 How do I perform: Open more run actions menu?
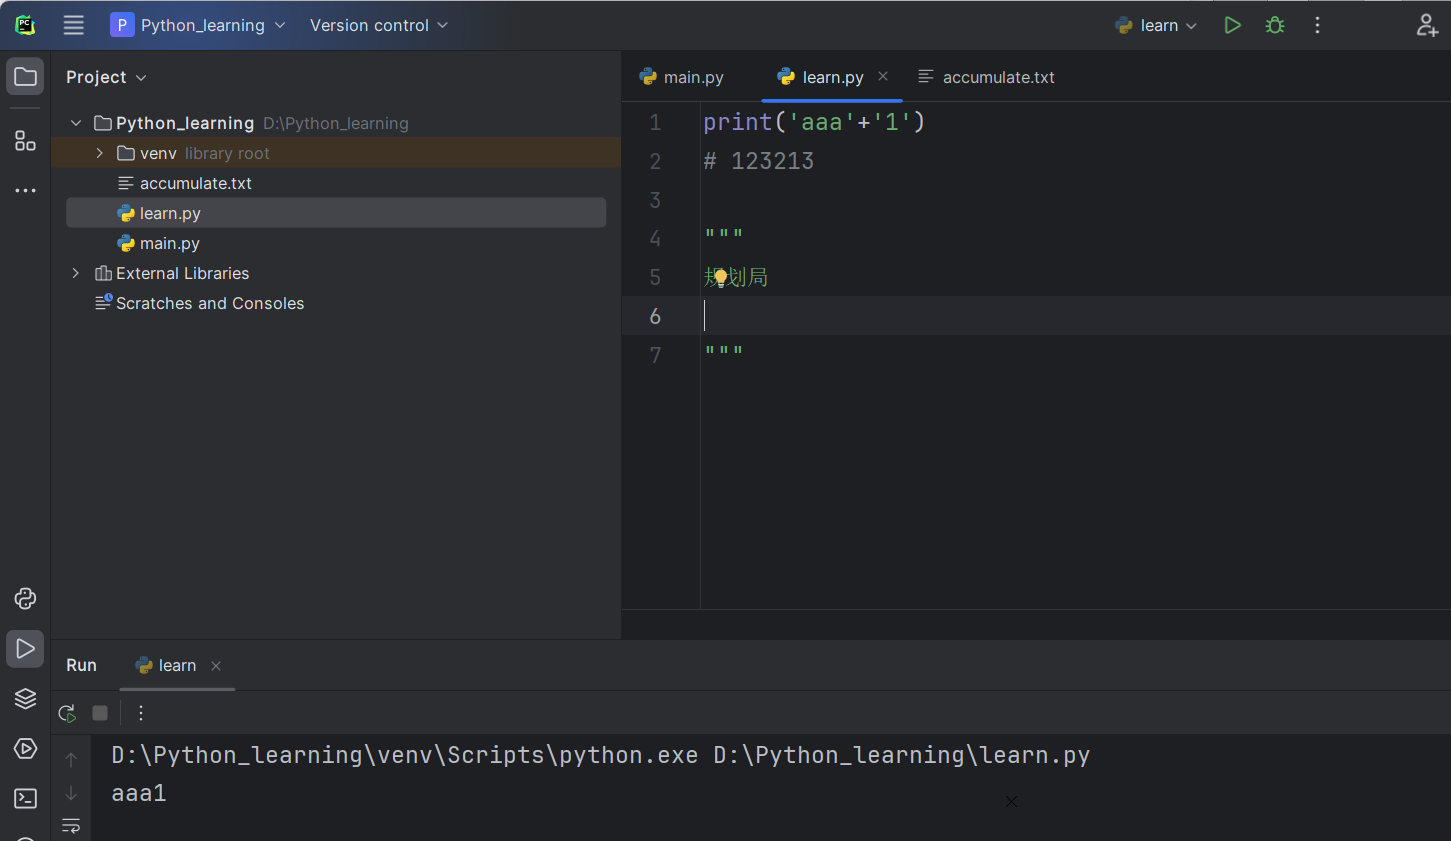click(1317, 25)
